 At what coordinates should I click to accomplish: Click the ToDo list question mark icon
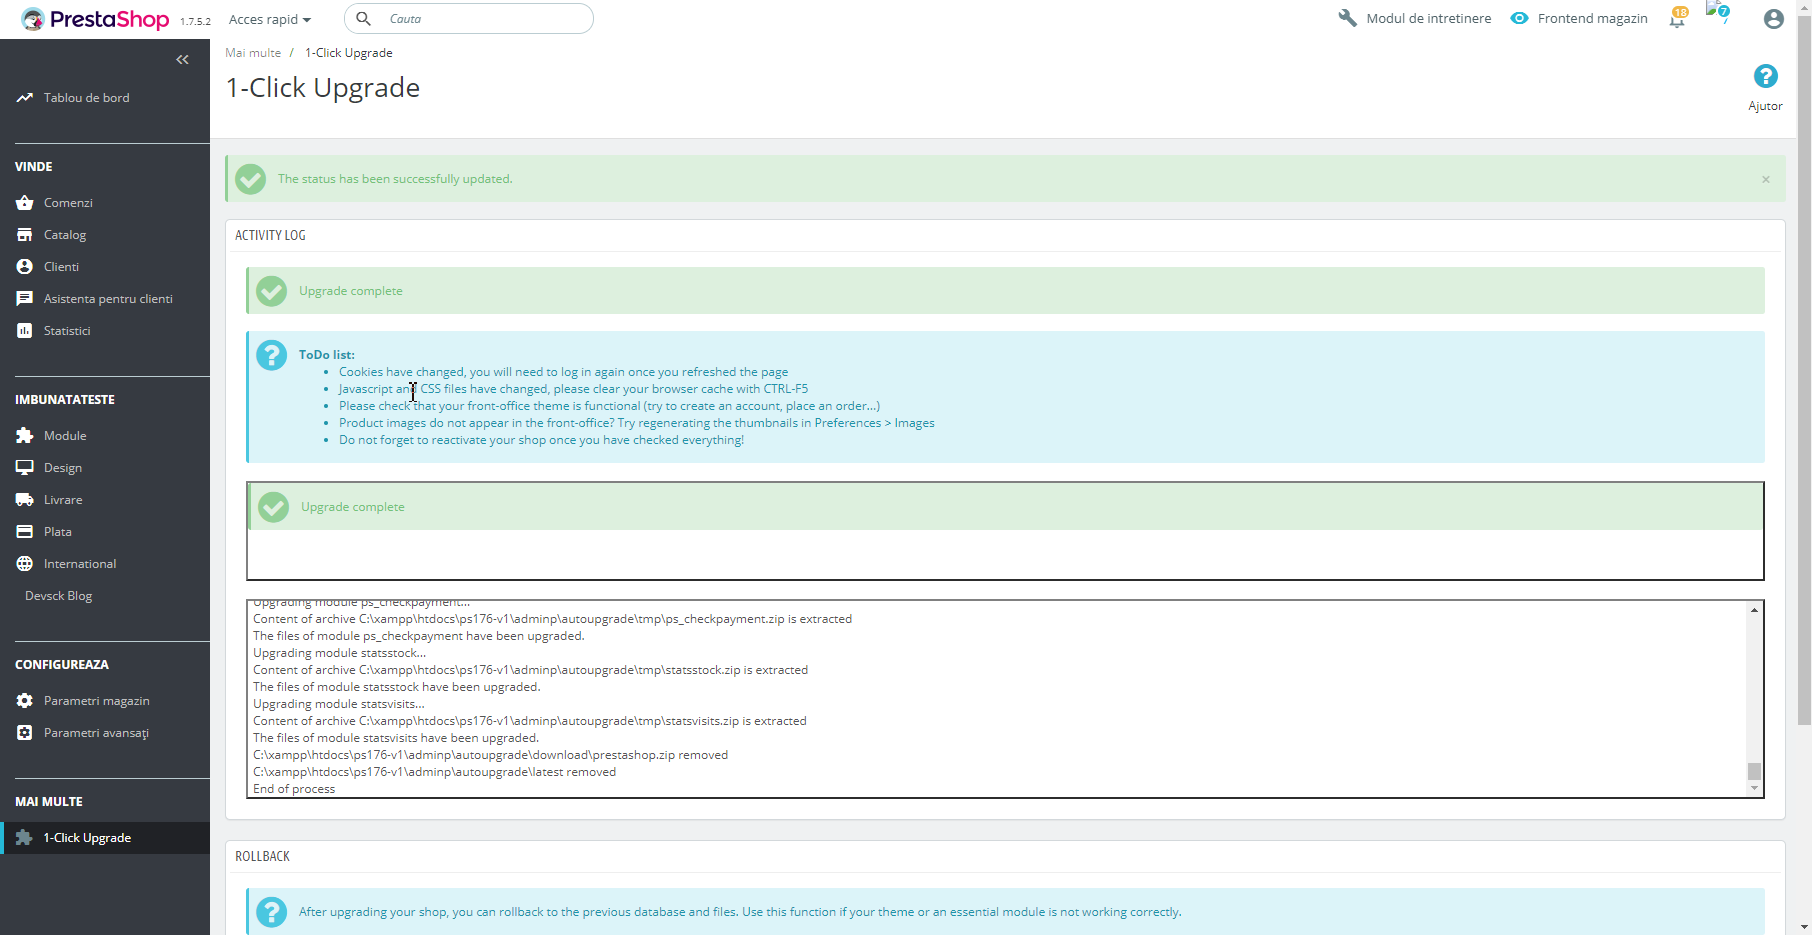coord(271,355)
